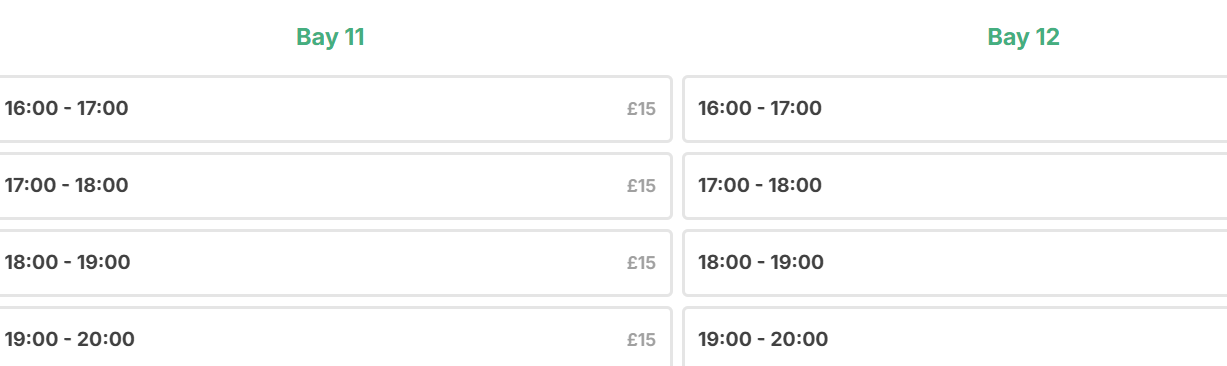This screenshot has width=1227, height=366.
Task: Click the Bay 11 column heading
Action: (x=330, y=38)
